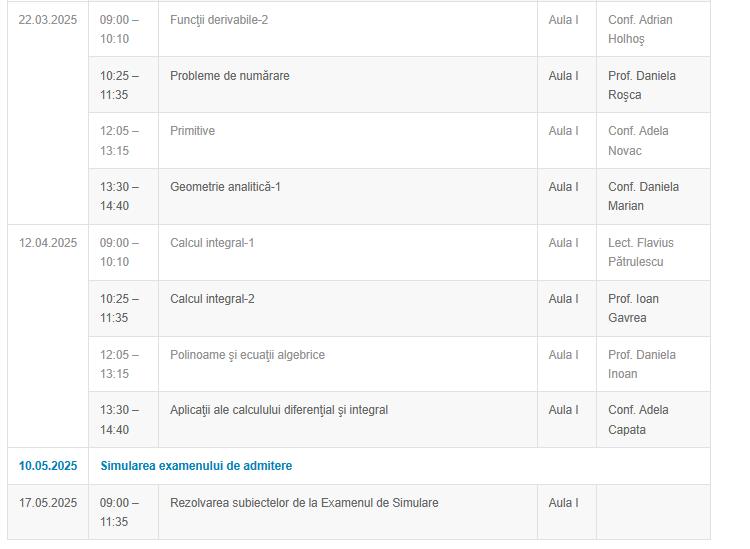Click lecturer name Prof. Ioan Gavrea
Image resolution: width=750 pixels, height=549 pixels.
click(633, 308)
